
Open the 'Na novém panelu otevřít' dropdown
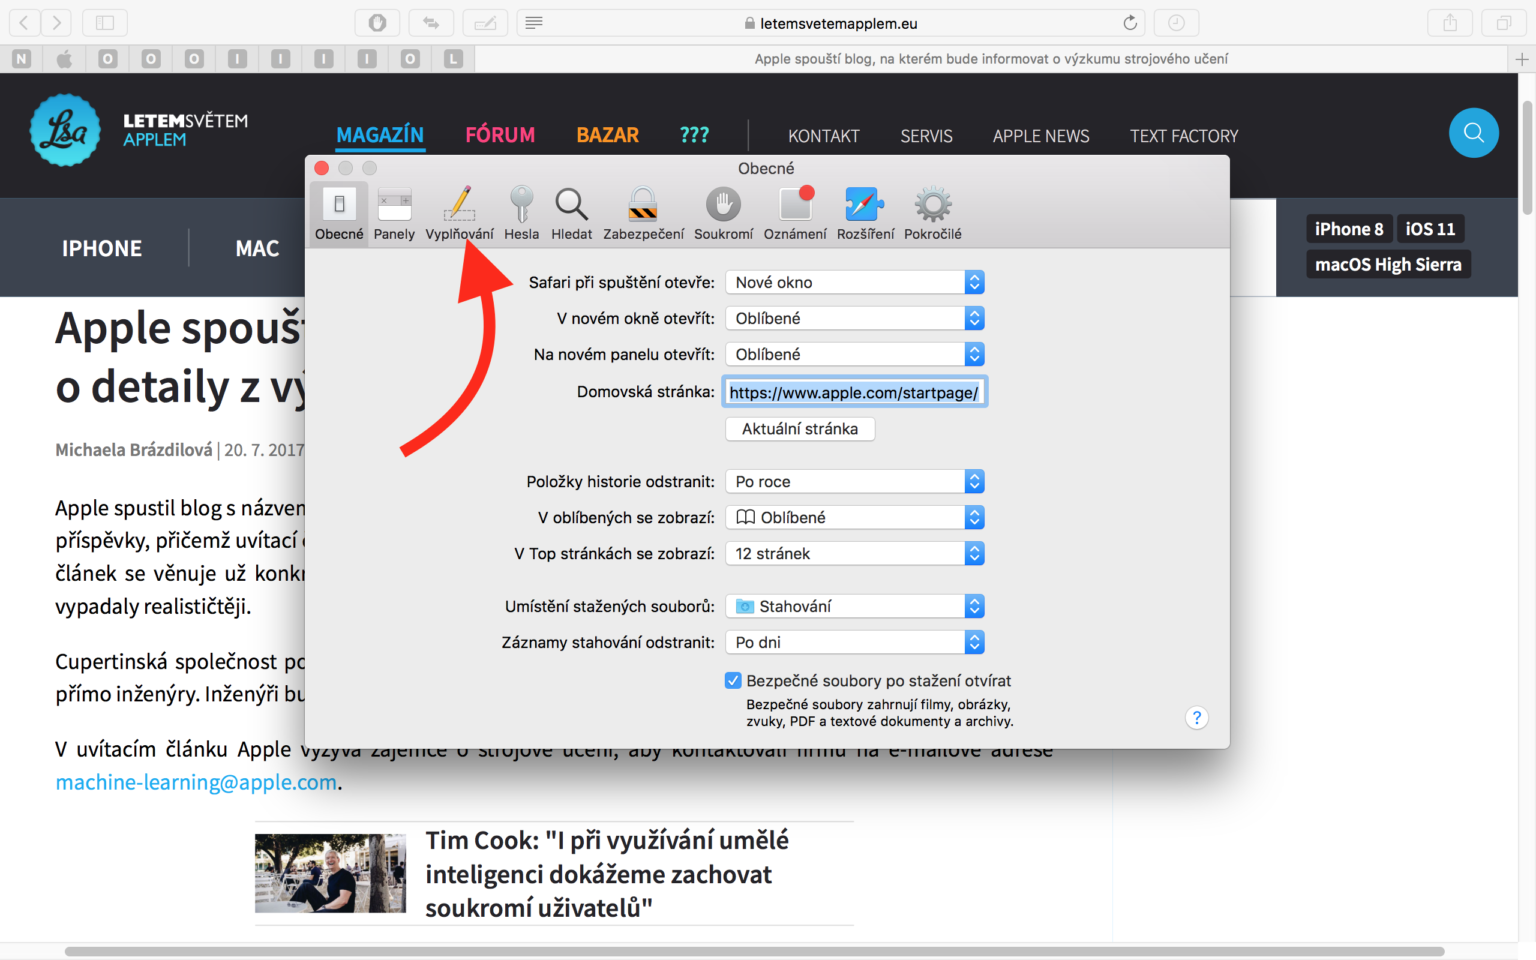855,355
